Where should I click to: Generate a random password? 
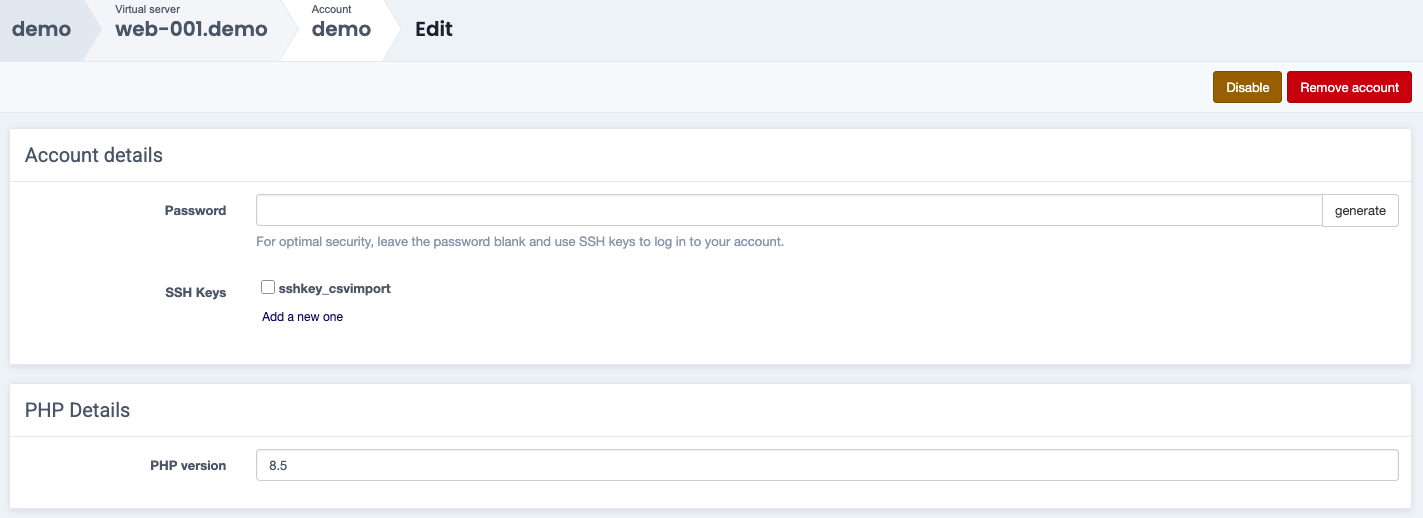click(1360, 211)
